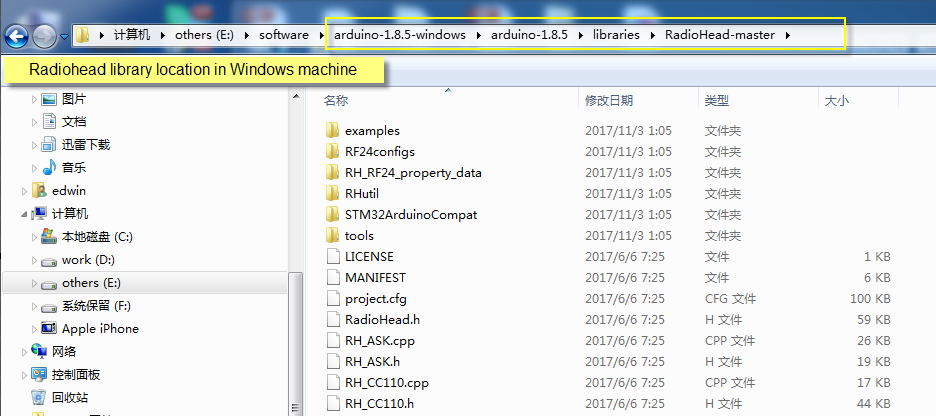Select the RHutil folder icon
Screen dimensions: 936x416
click(332, 193)
